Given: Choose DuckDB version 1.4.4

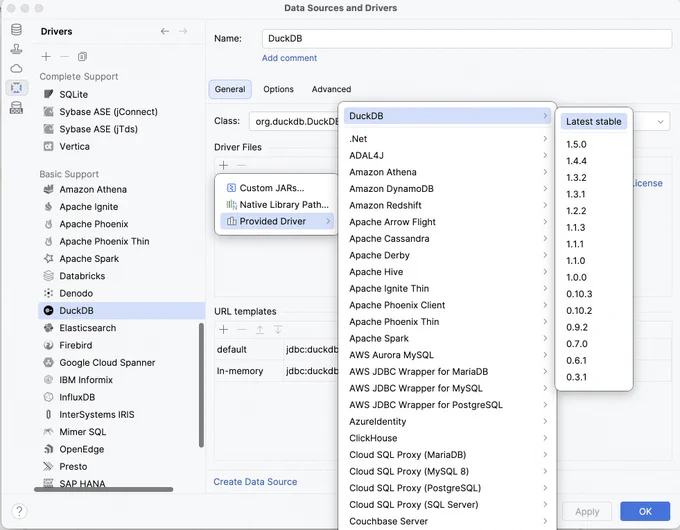Looking at the screenshot, I should [x=593, y=161].
